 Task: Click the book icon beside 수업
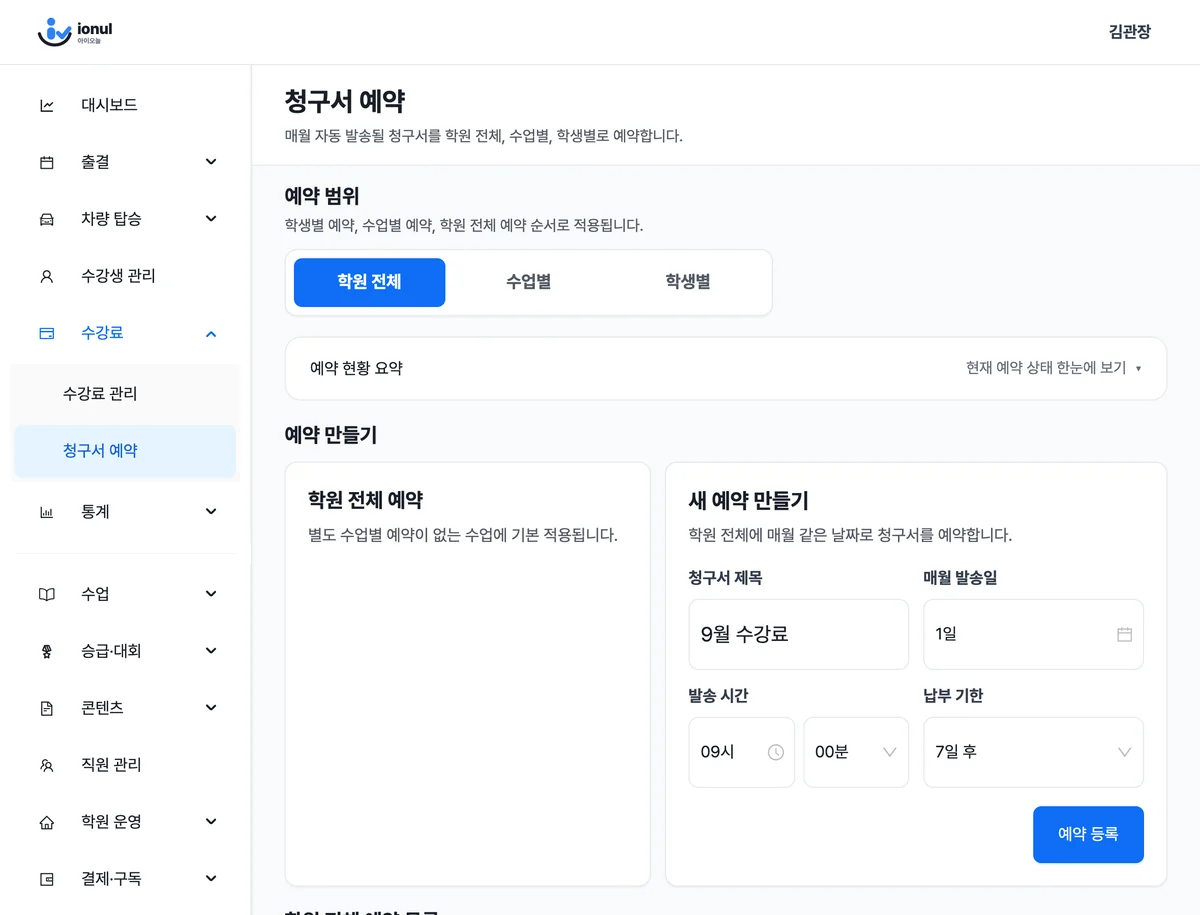coord(47,594)
